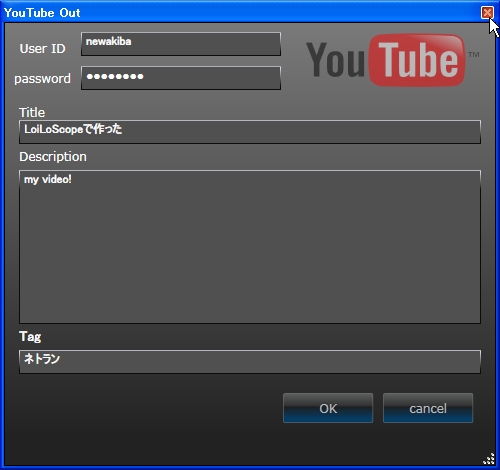Click the Tag label text
This screenshot has height=470, width=500.
point(30,337)
